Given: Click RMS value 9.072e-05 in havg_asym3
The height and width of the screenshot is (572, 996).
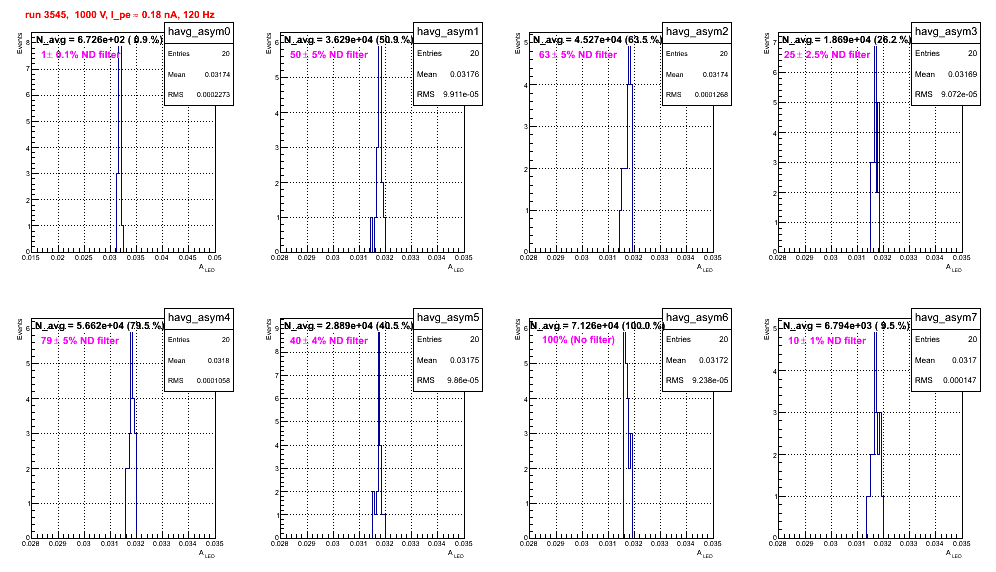Looking at the screenshot, I should coord(959,95).
